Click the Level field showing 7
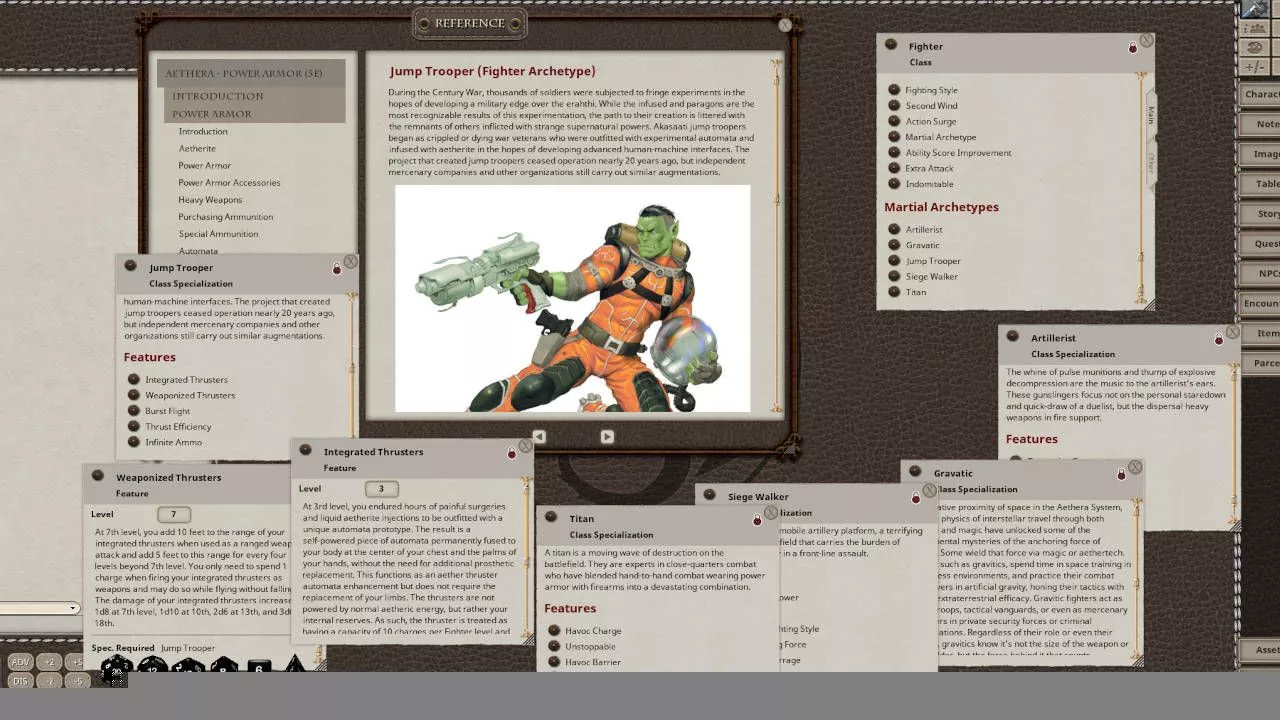The height and width of the screenshot is (720, 1280). point(173,514)
